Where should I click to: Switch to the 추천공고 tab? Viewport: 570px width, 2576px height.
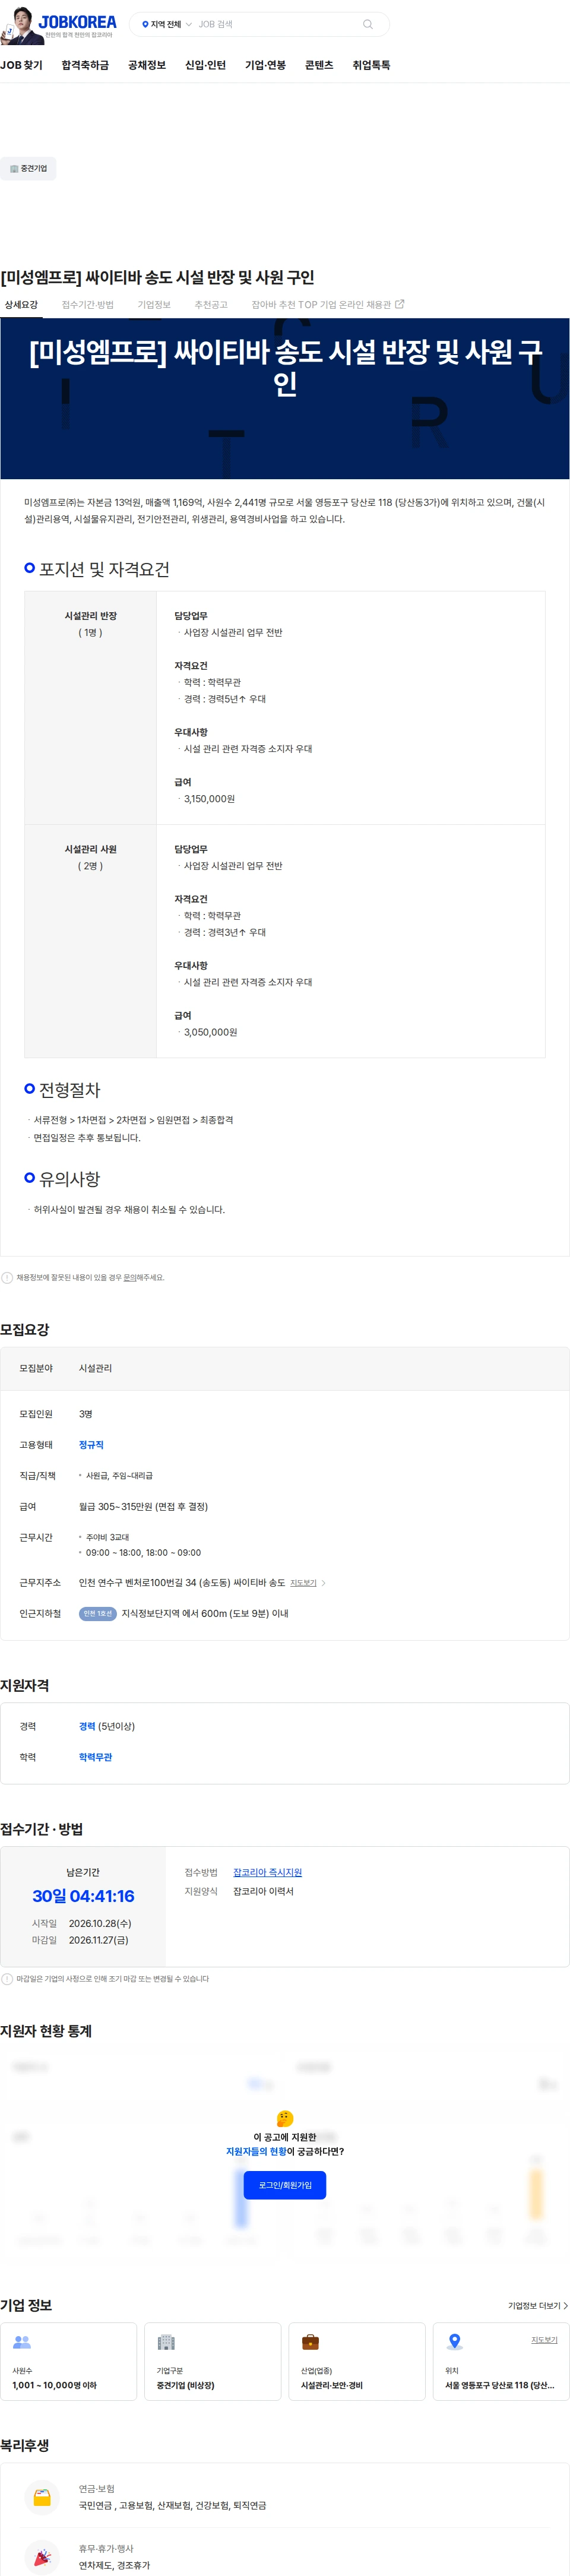pos(211,304)
